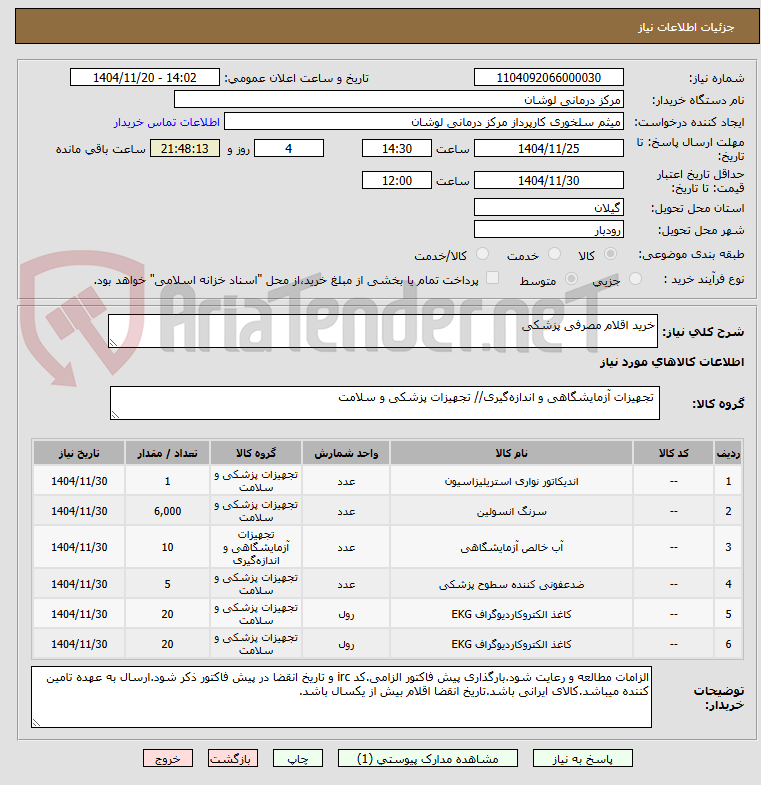The height and width of the screenshot is (785, 761).
Task: Click the سرنگ انسولین item name
Action: point(511,512)
